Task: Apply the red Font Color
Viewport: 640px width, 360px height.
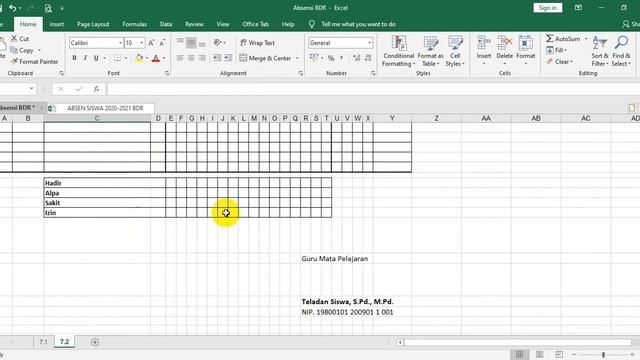Action: pos(156,58)
